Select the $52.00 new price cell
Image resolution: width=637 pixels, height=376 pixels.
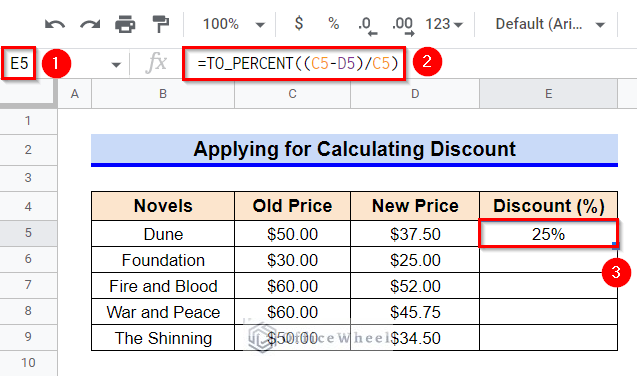click(415, 286)
